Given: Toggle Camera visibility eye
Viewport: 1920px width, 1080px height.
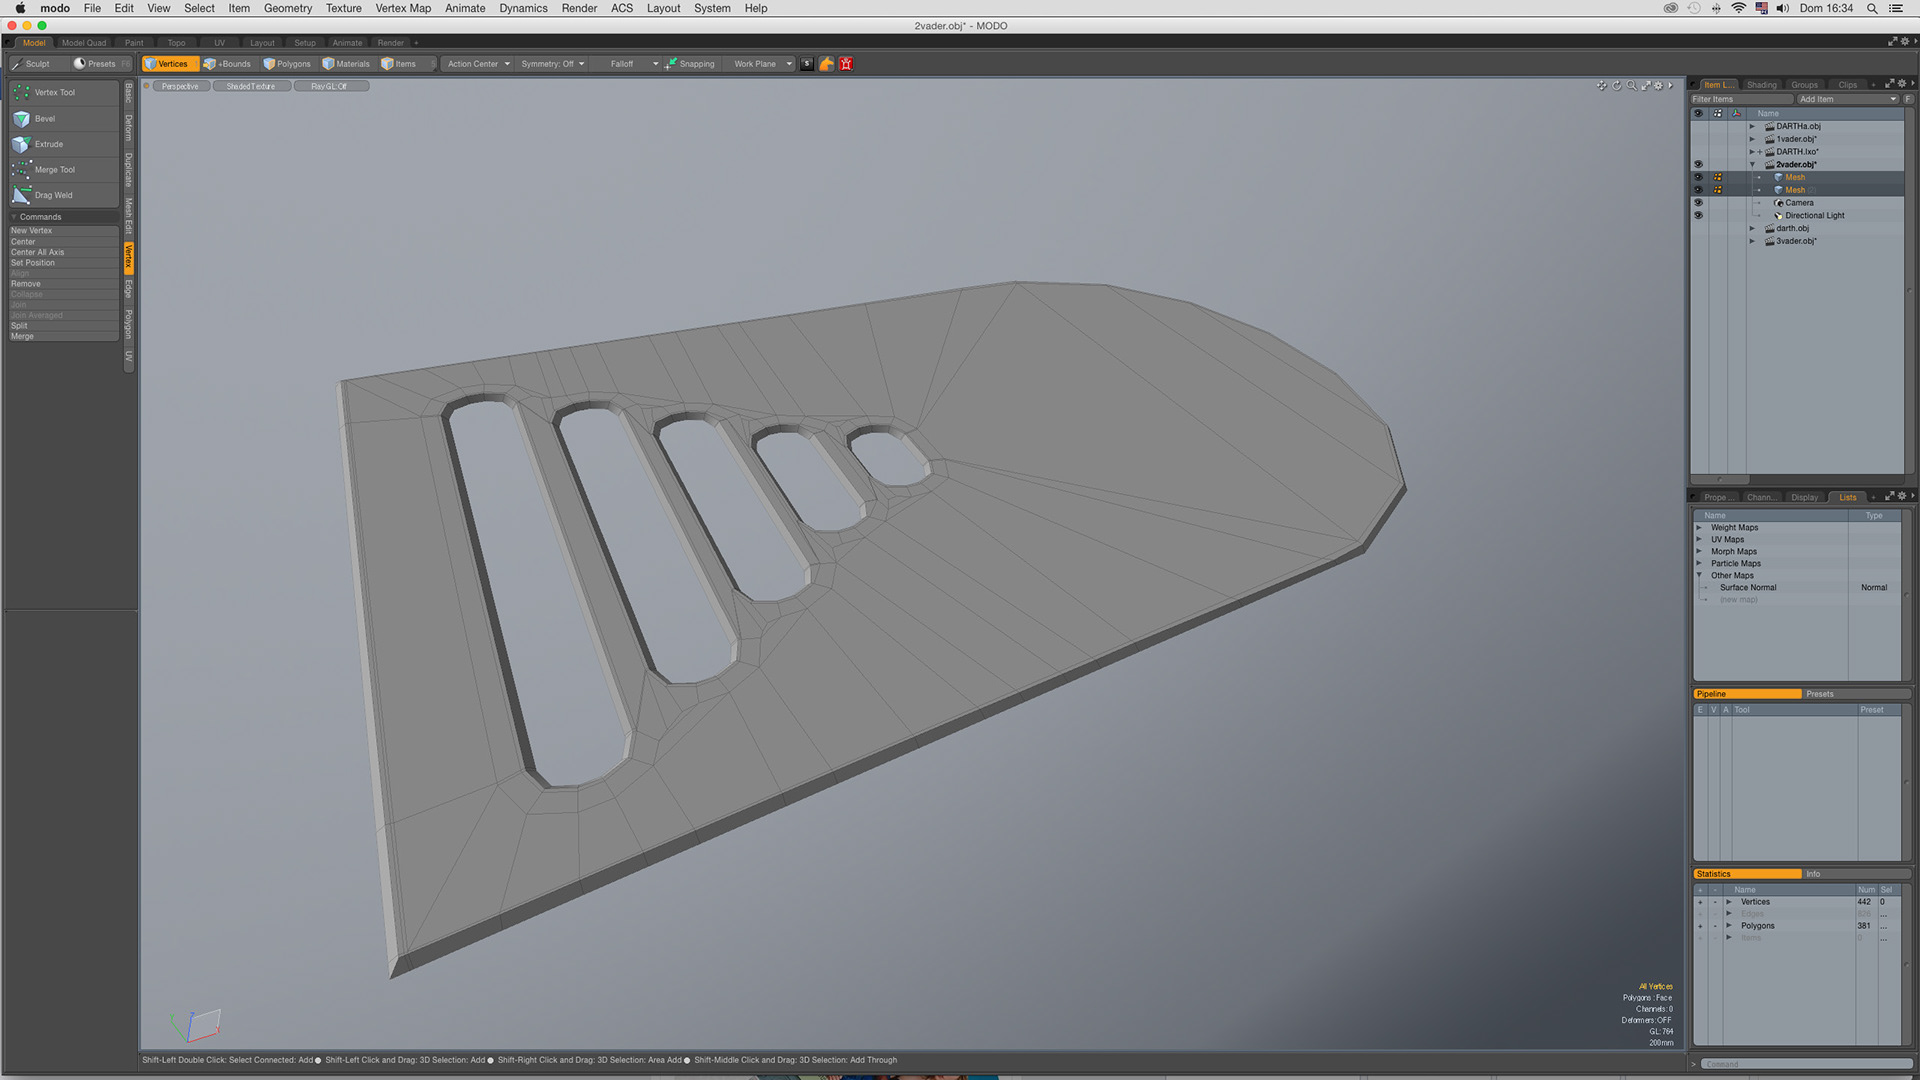Looking at the screenshot, I should click(1698, 203).
